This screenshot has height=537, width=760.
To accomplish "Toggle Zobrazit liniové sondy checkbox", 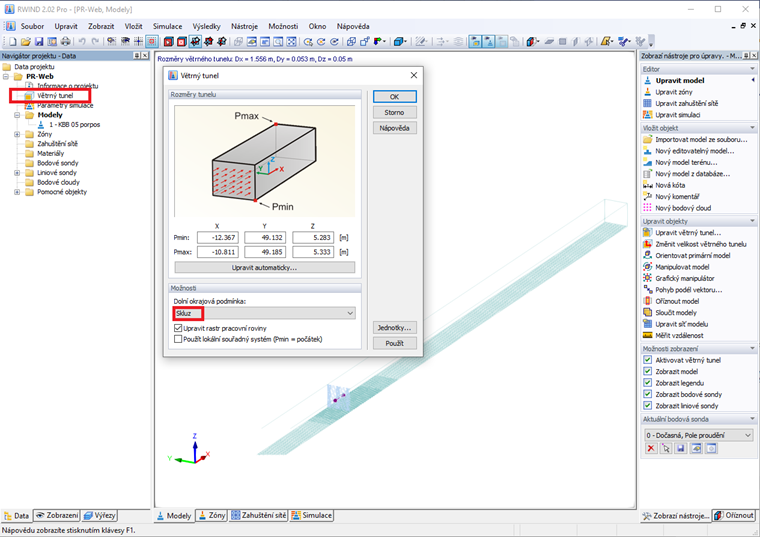I will 648,406.
